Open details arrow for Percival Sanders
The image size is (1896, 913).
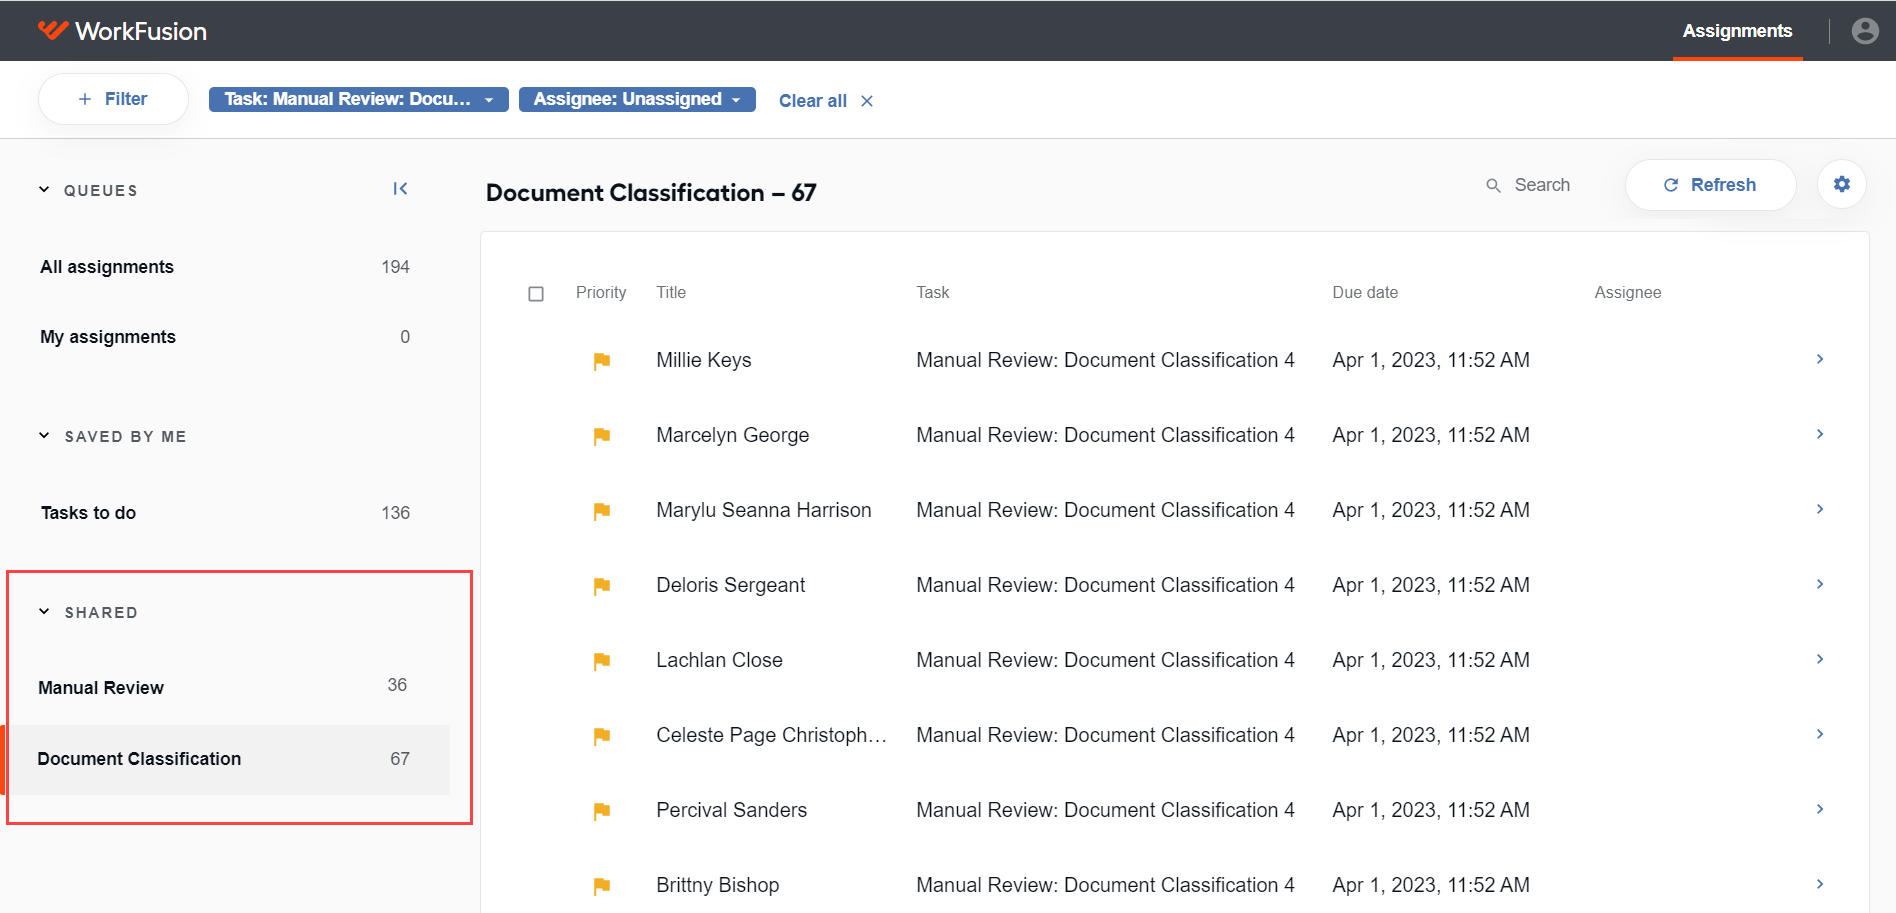(1820, 809)
